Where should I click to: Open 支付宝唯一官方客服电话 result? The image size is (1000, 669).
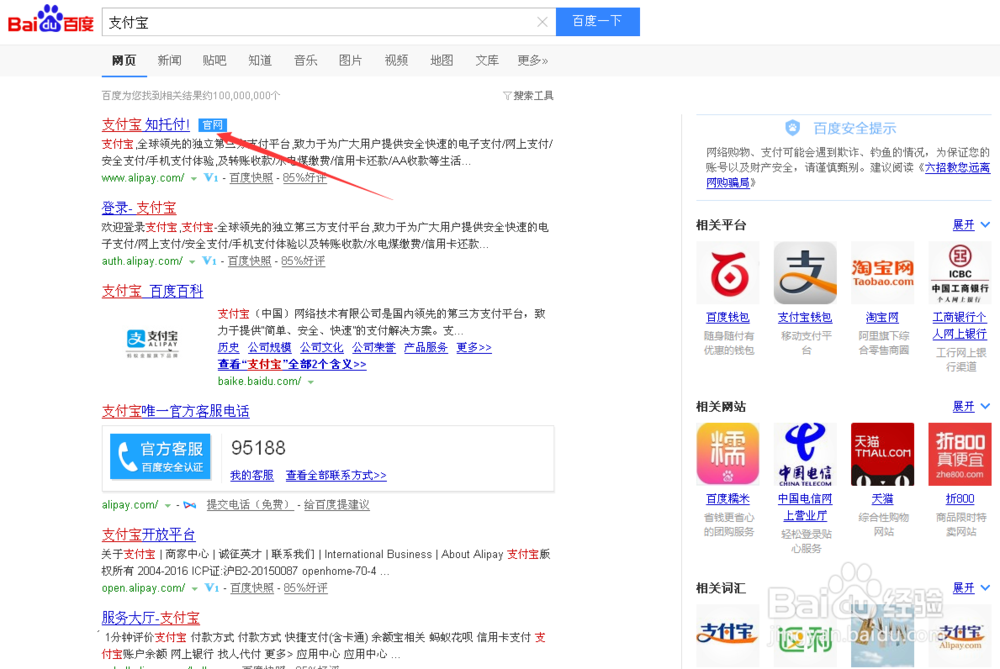175,411
